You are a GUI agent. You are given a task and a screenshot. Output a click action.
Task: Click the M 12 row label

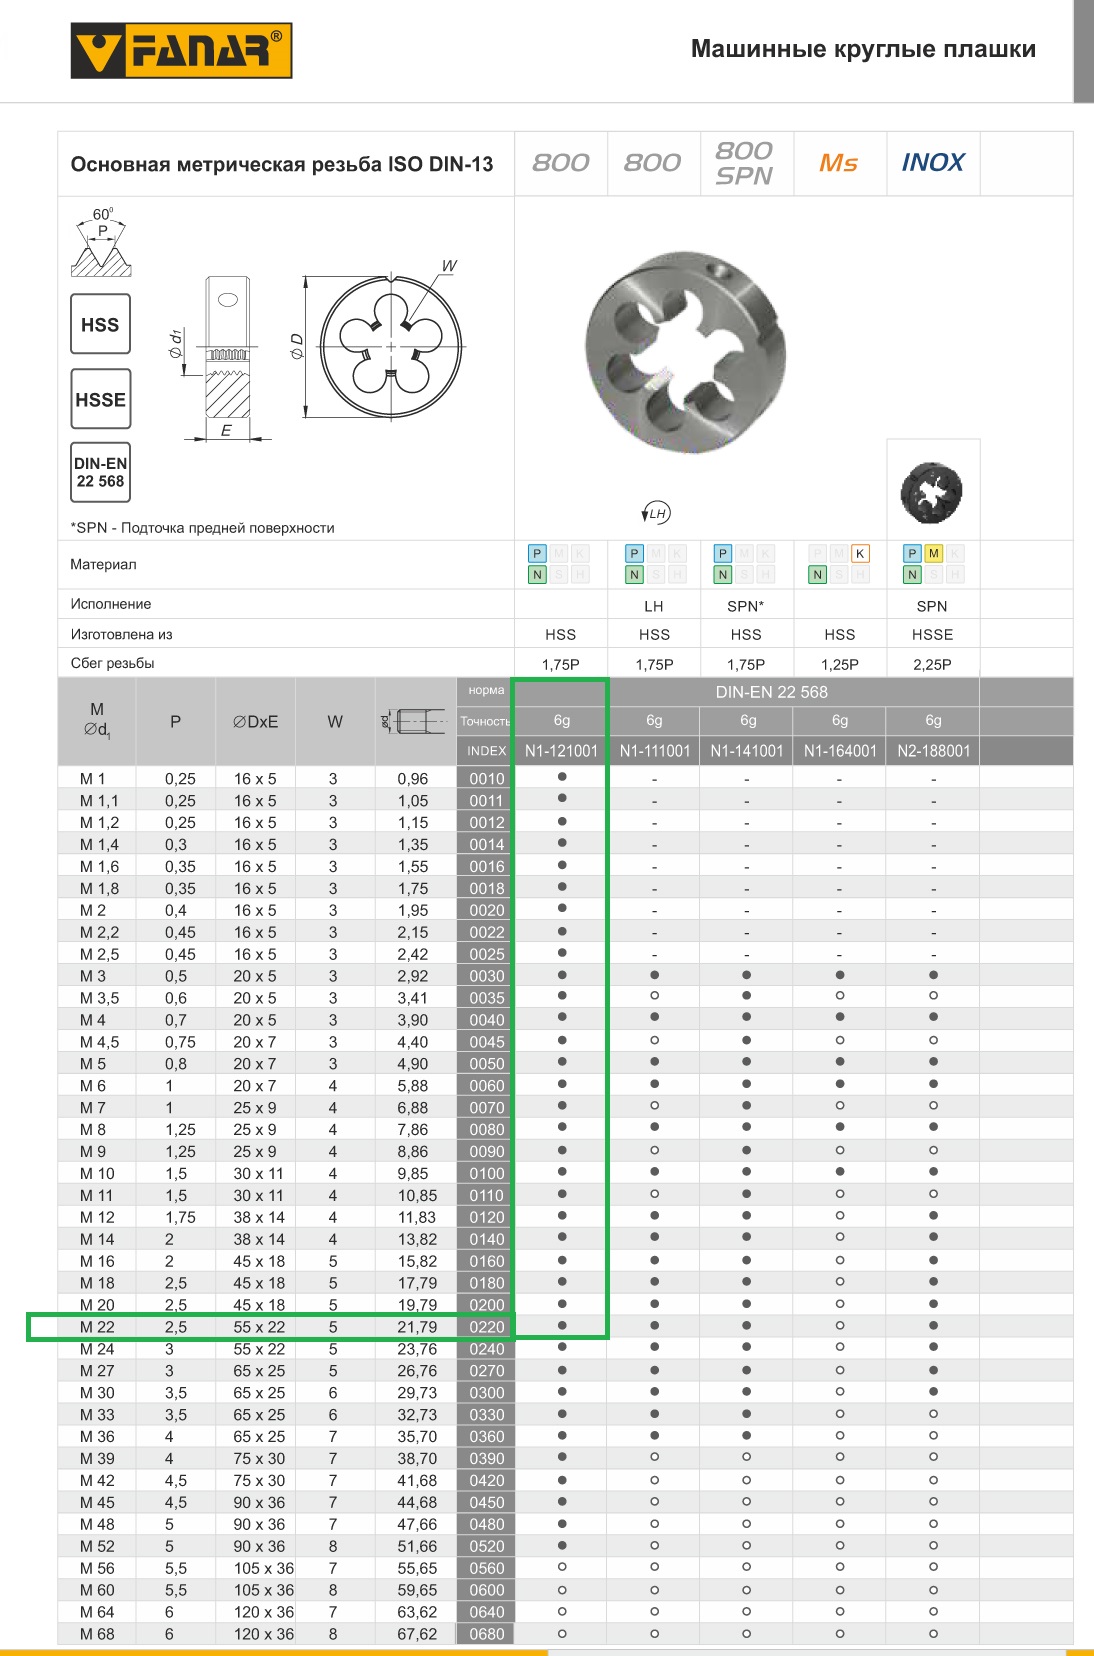click(97, 1217)
